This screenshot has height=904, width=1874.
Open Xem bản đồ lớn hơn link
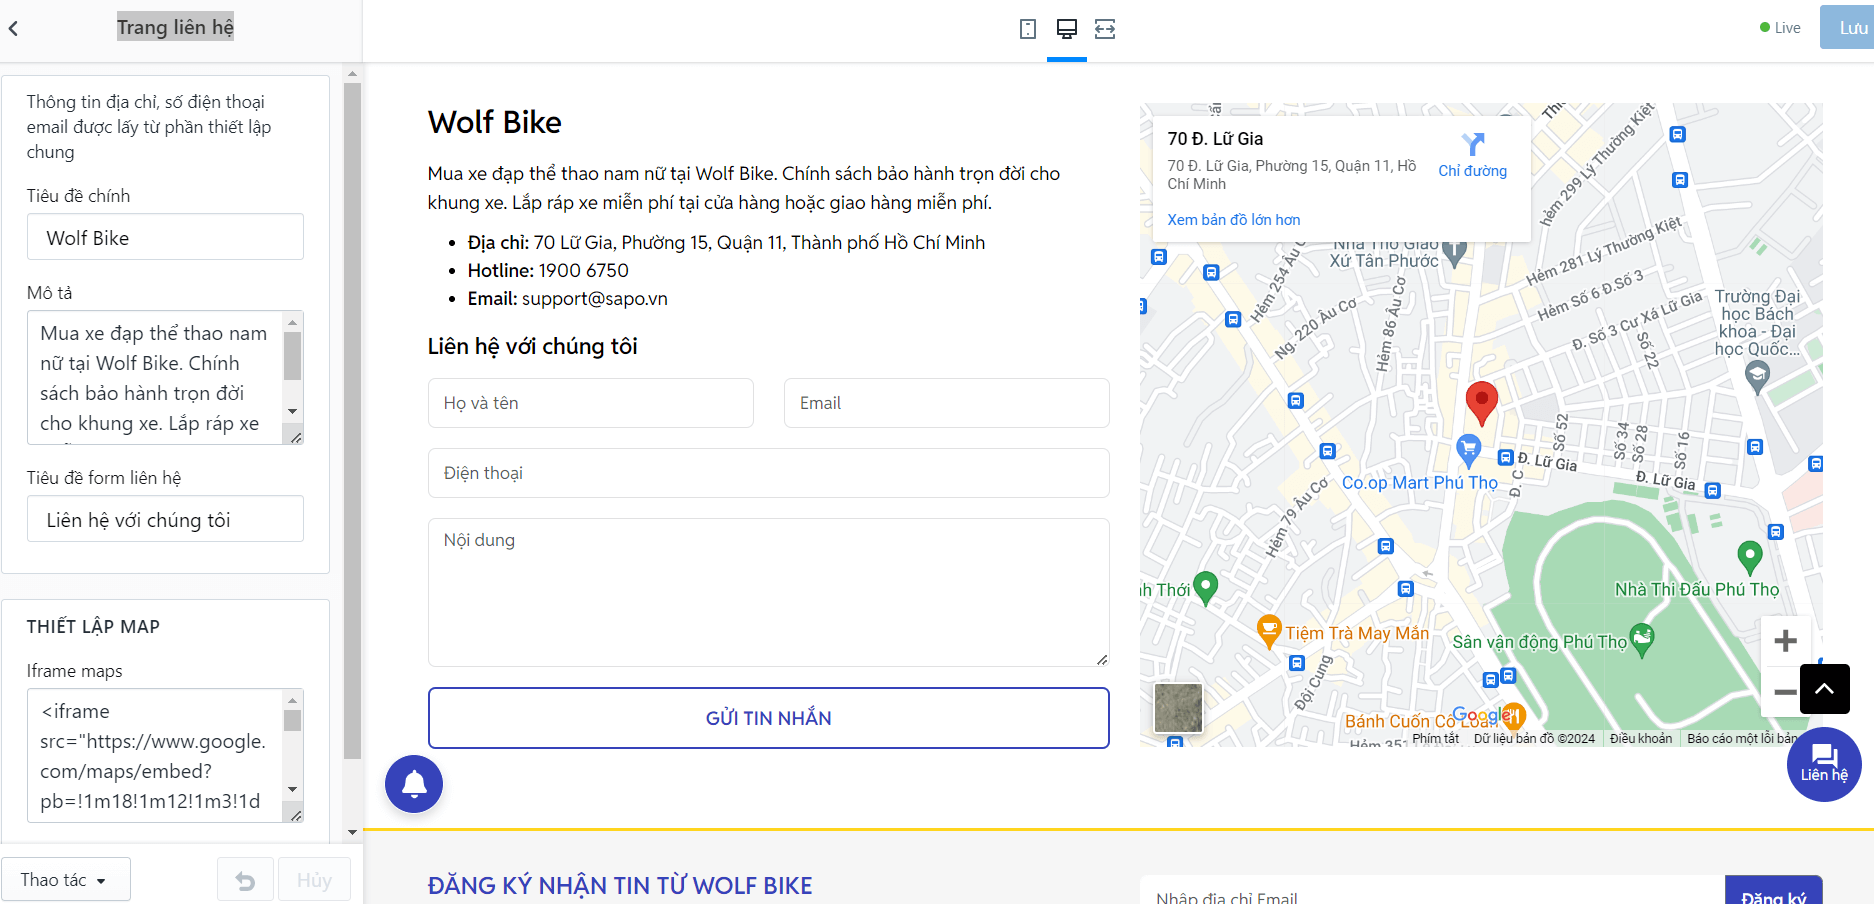coord(1234,220)
